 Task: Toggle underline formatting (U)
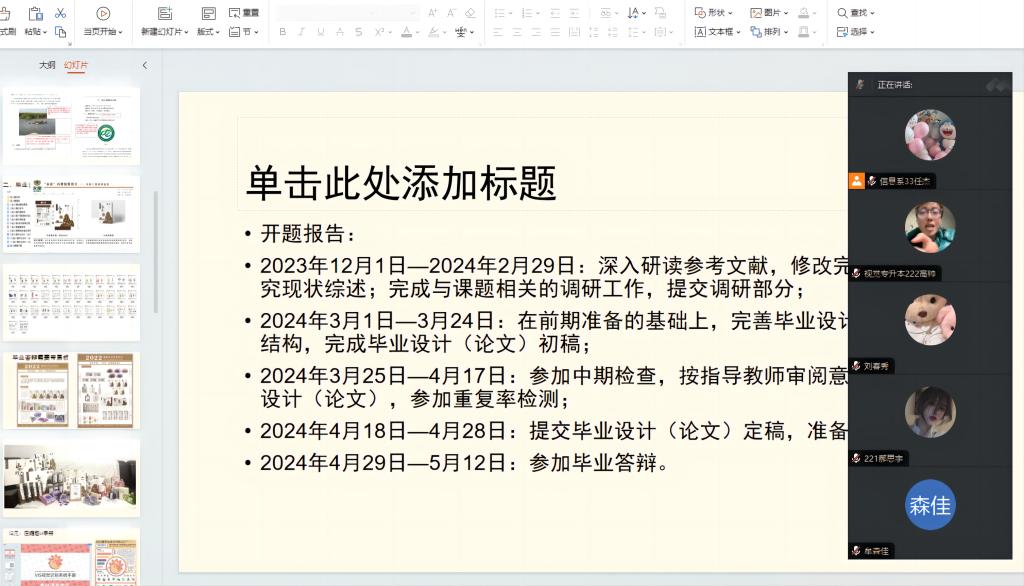321,32
